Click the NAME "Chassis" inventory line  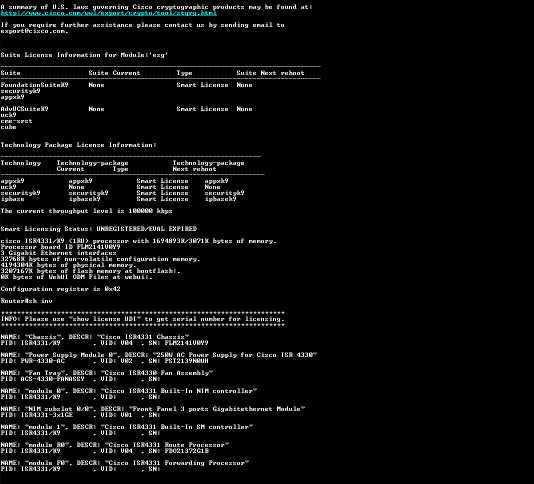pyautogui.click(x=95, y=337)
